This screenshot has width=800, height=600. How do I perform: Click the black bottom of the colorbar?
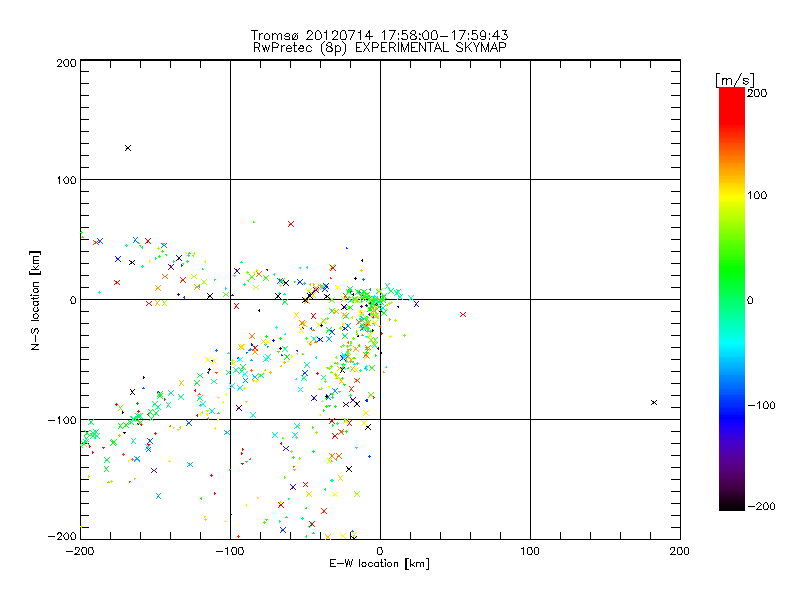coord(732,504)
